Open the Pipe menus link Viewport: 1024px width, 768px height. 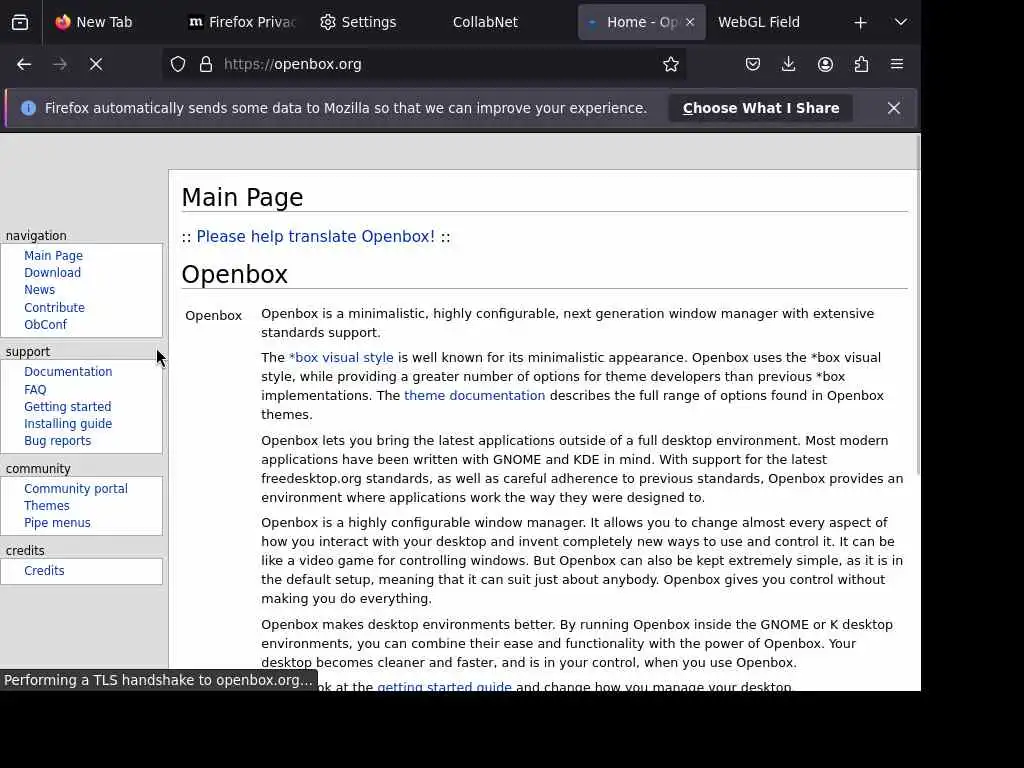[x=57, y=522]
